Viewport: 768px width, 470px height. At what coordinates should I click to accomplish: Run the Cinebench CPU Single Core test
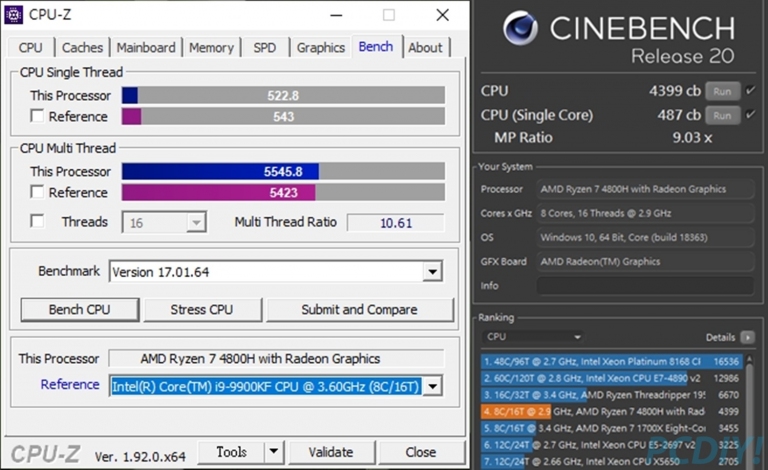(x=722, y=116)
